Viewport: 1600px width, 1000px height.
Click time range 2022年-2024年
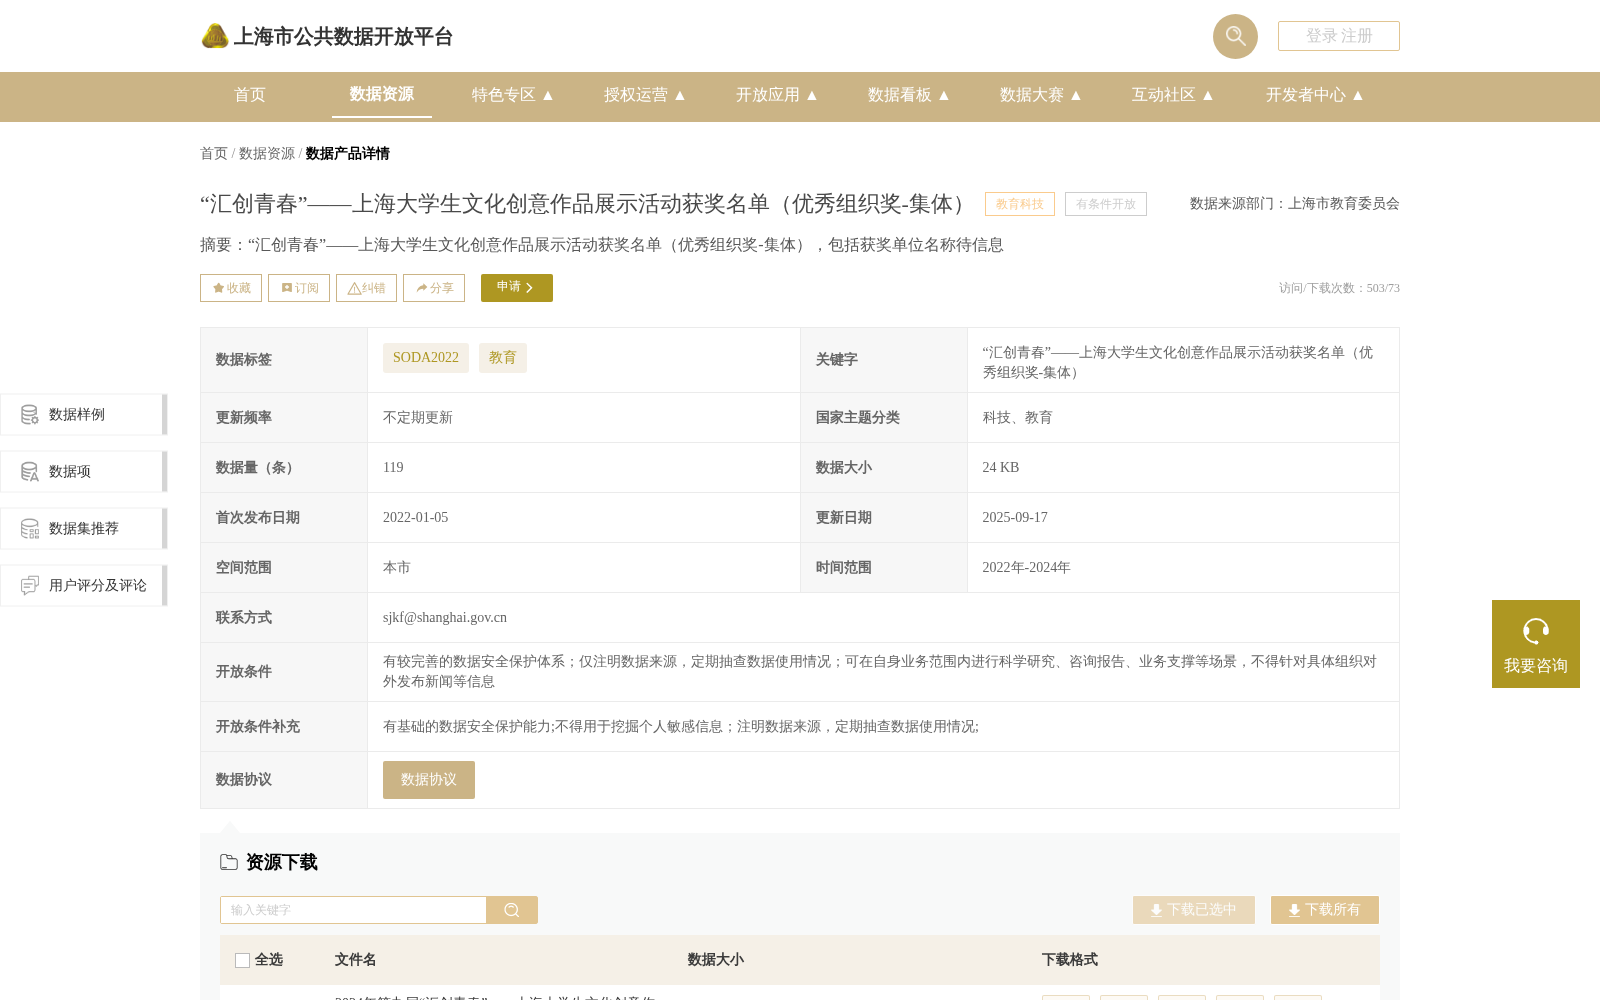(1027, 568)
